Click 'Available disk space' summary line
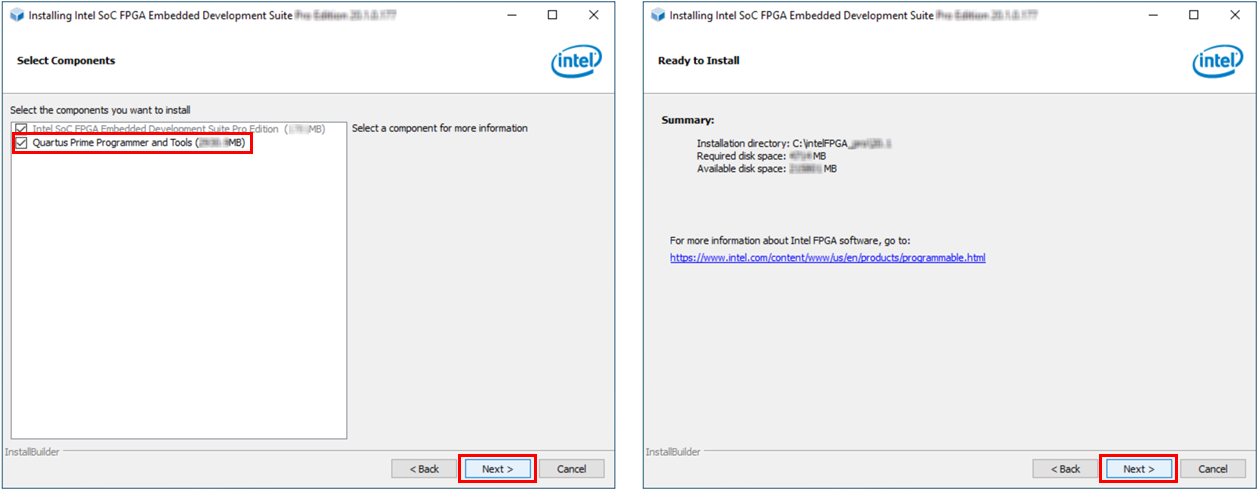Image resolution: width=1258 pixels, height=490 pixels. (x=767, y=169)
